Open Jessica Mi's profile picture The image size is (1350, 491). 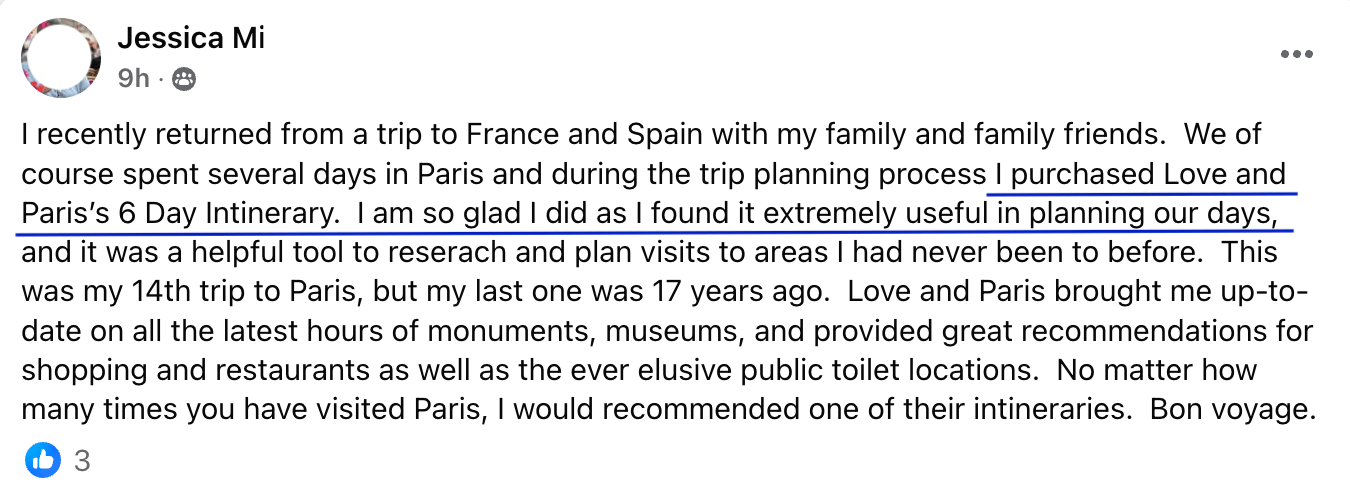[61, 57]
